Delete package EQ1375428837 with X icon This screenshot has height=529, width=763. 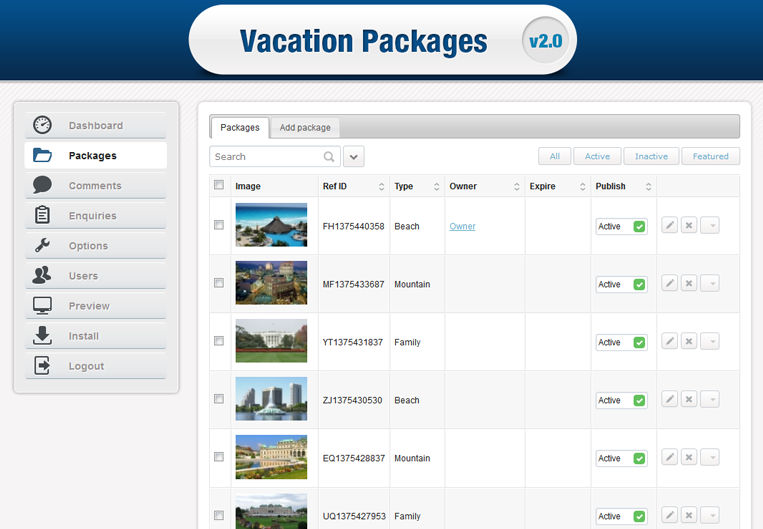[x=689, y=457]
